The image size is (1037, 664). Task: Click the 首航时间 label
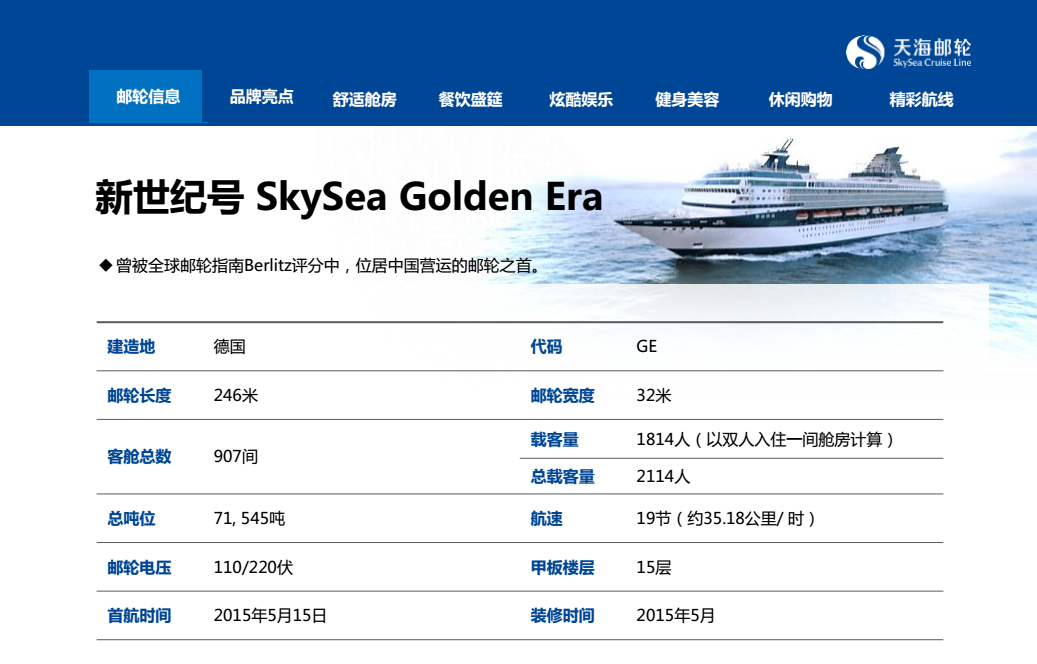tap(139, 616)
